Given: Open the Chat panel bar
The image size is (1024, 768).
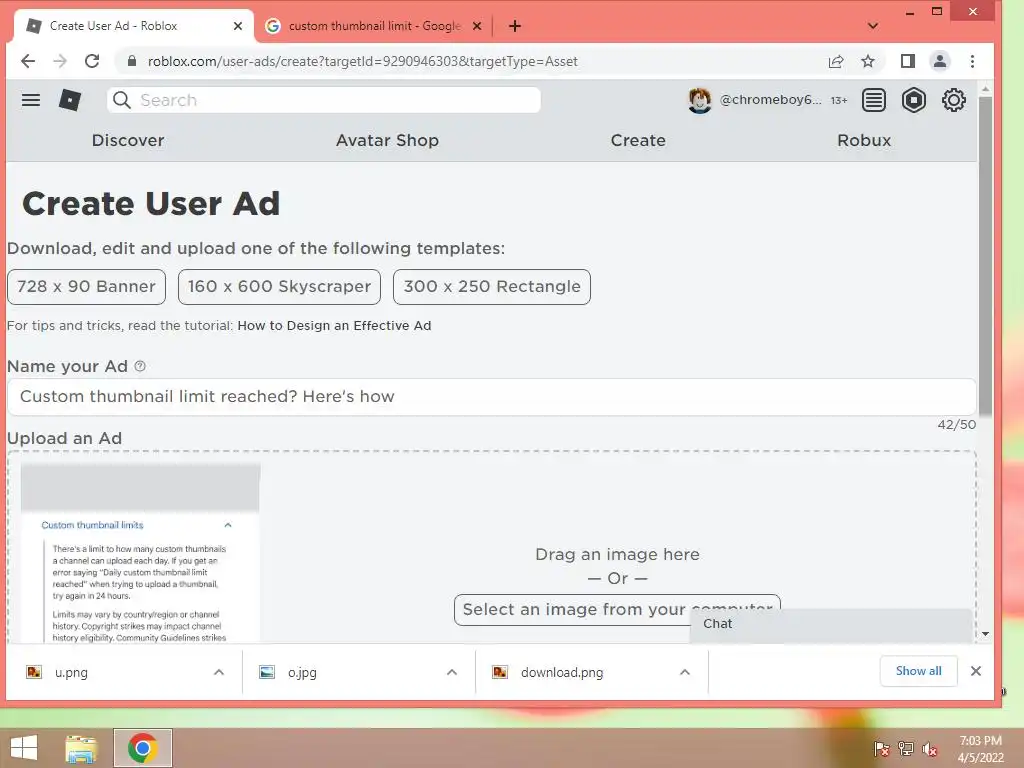Looking at the screenshot, I should [x=831, y=624].
